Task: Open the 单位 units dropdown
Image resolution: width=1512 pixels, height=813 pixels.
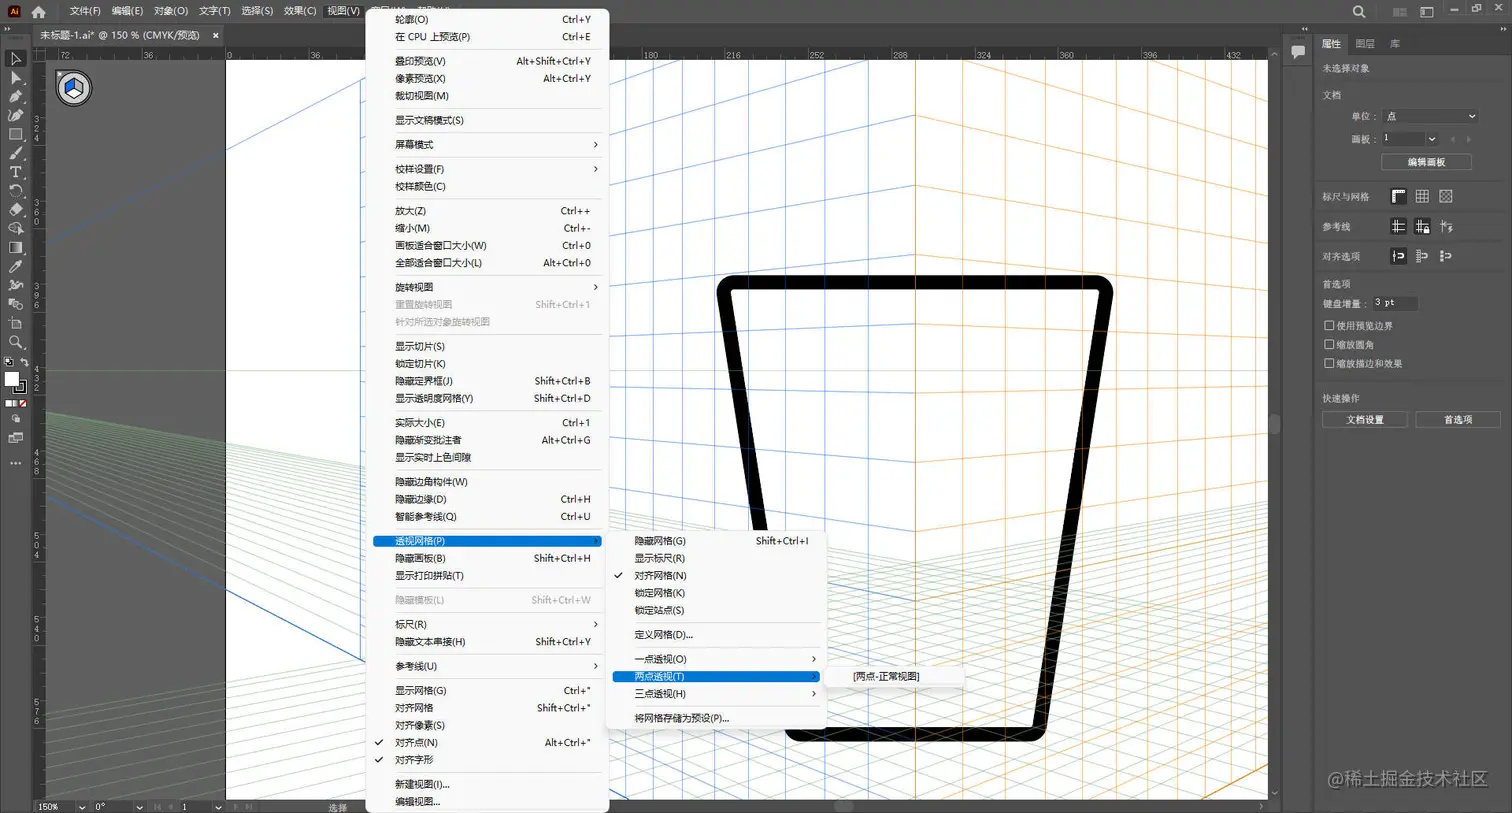Action: [x=1430, y=116]
